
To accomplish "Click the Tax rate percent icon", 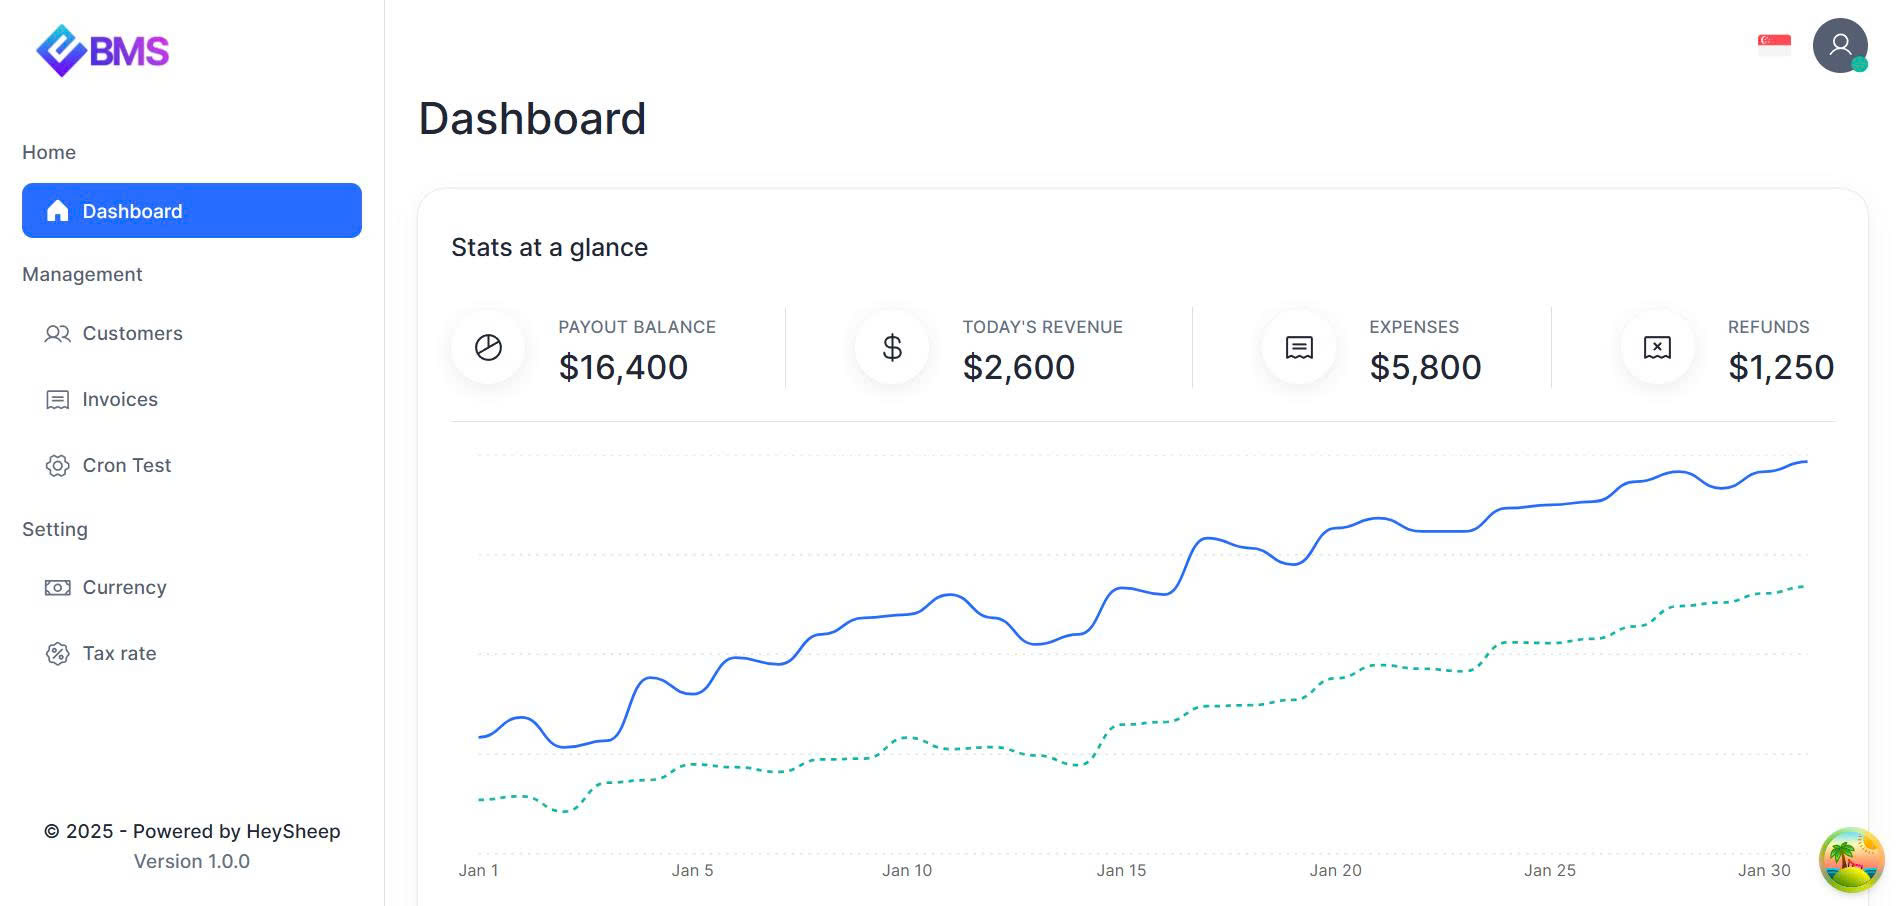I will 58,654.
